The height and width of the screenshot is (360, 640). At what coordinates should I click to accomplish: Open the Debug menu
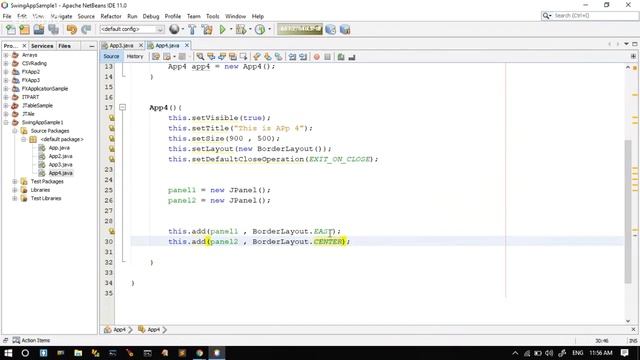point(151,16)
